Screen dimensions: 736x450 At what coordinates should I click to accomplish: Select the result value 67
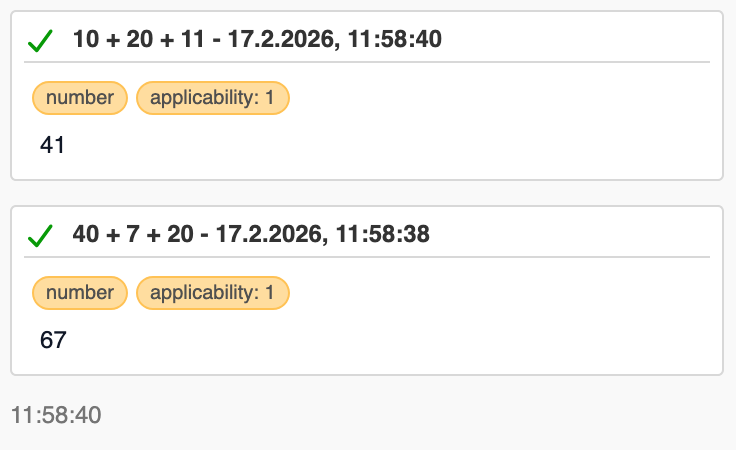point(53,340)
